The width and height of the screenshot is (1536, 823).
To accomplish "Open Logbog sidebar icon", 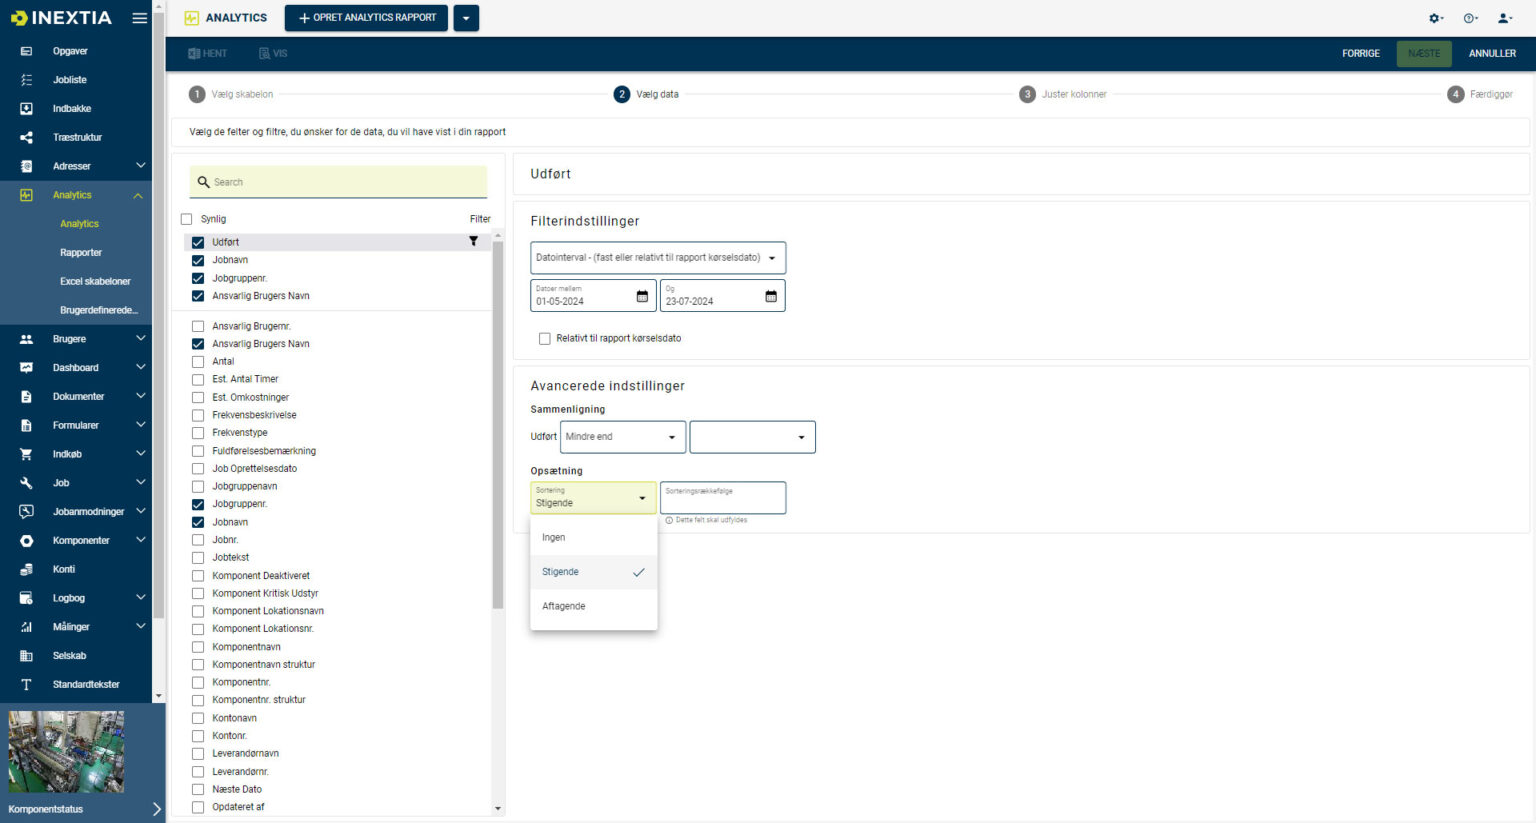I will (x=26, y=598).
